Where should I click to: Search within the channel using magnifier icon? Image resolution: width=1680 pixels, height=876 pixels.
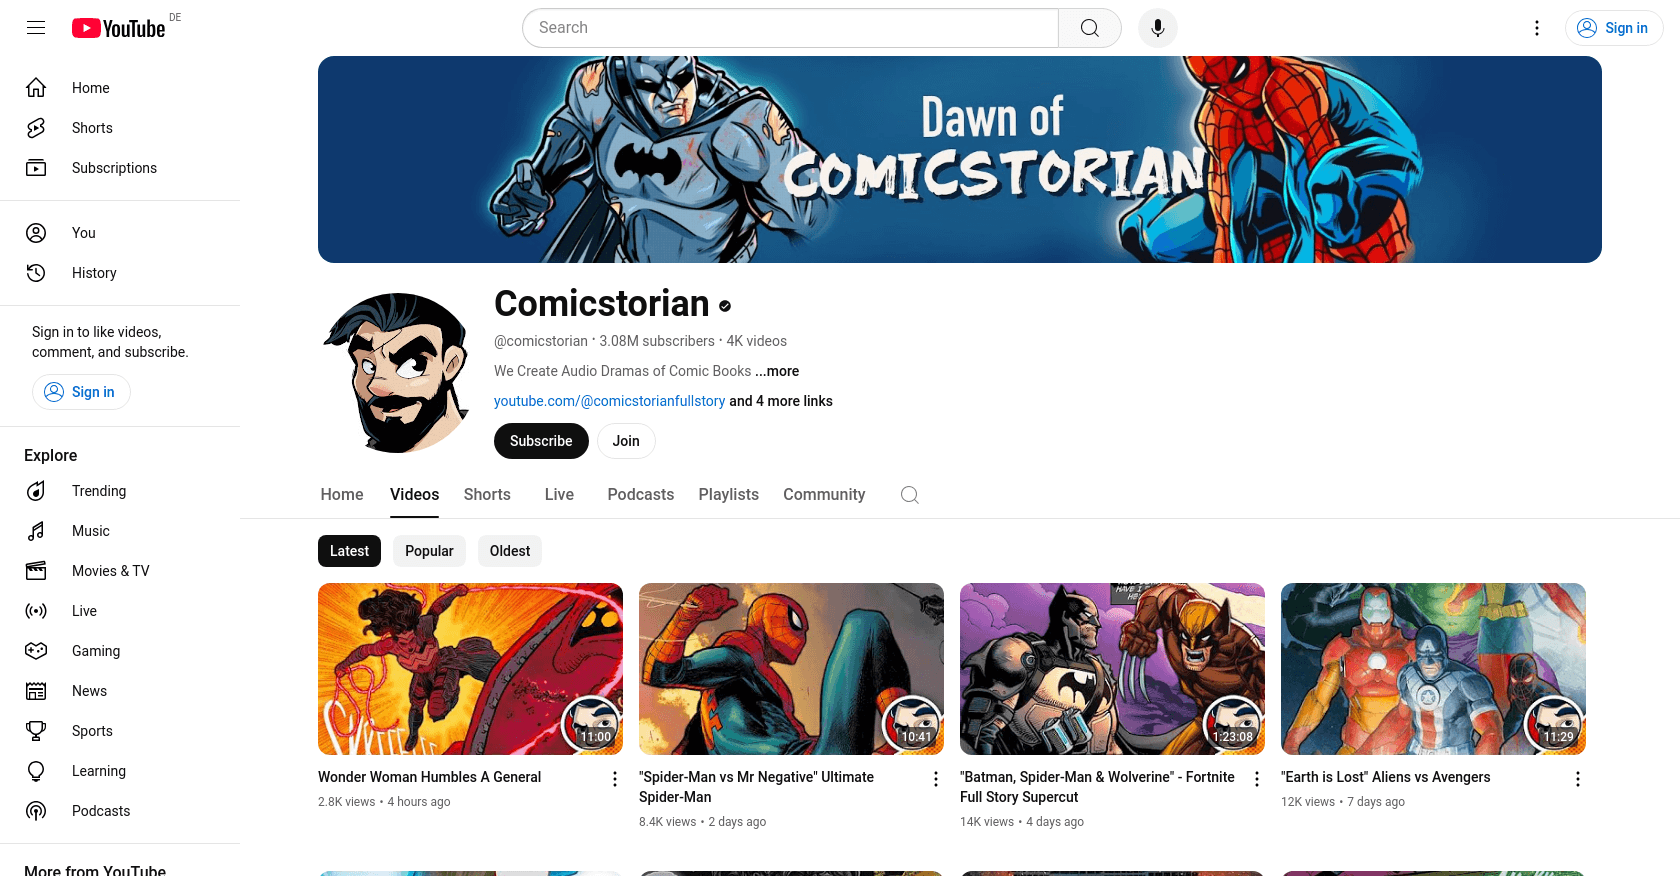909,495
